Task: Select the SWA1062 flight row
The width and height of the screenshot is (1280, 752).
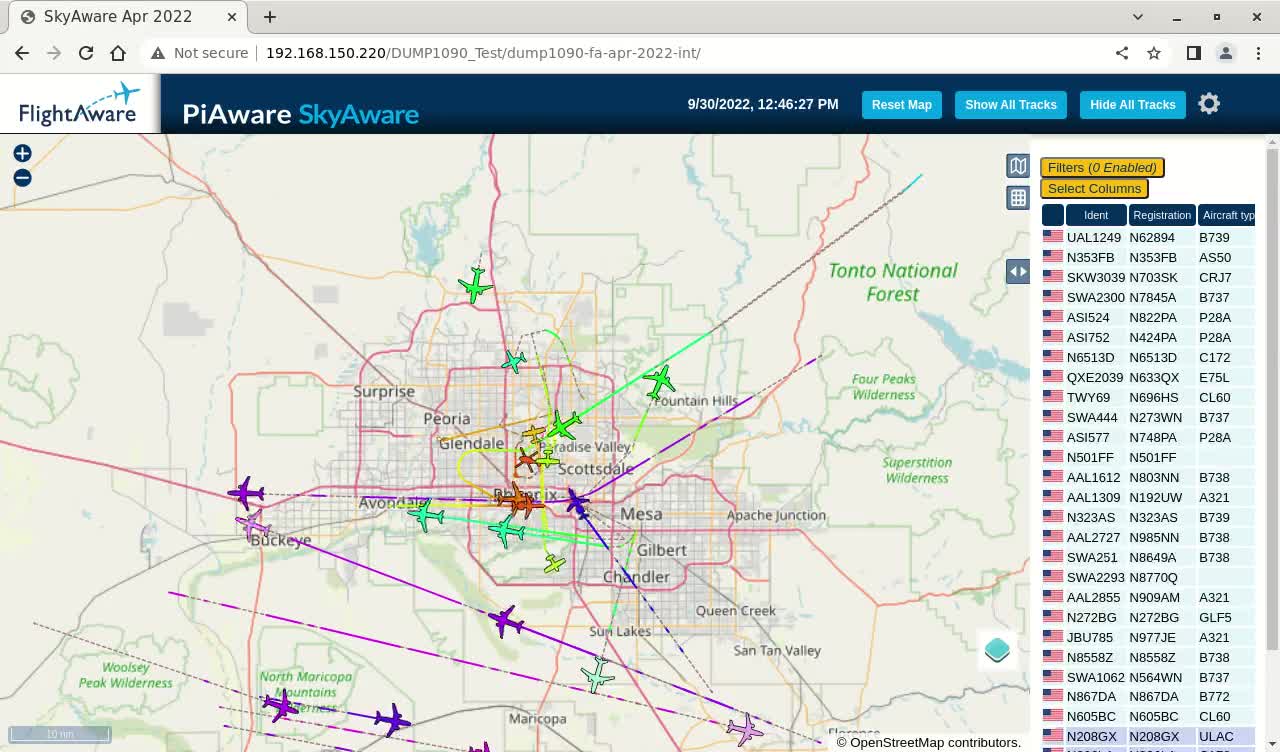Action: (x=1148, y=677)
